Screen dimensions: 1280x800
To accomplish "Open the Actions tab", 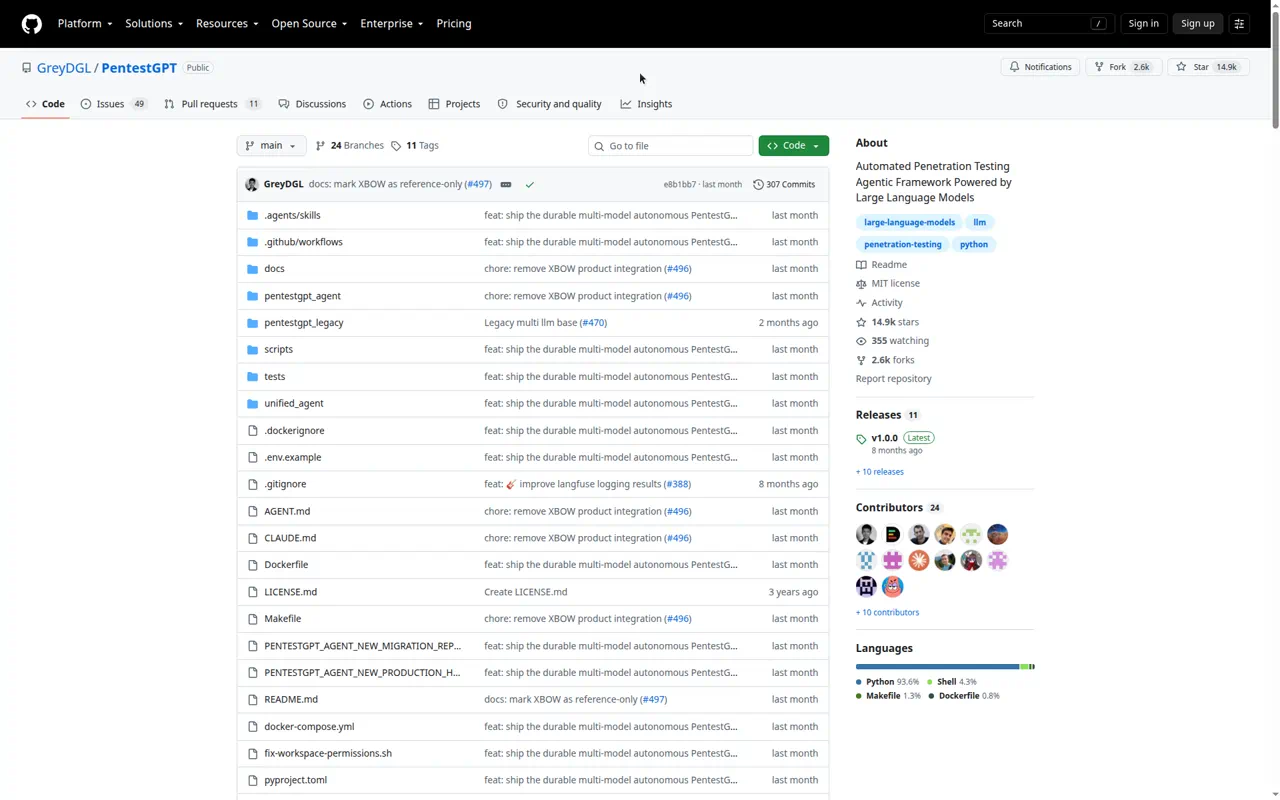I will coord(387,104).
